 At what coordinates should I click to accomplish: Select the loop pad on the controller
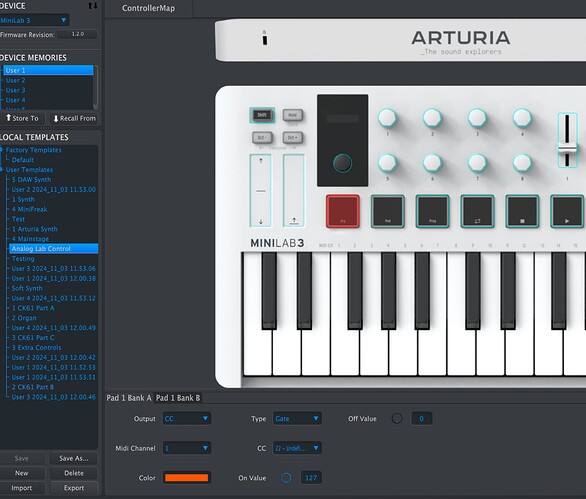[477, 211]
